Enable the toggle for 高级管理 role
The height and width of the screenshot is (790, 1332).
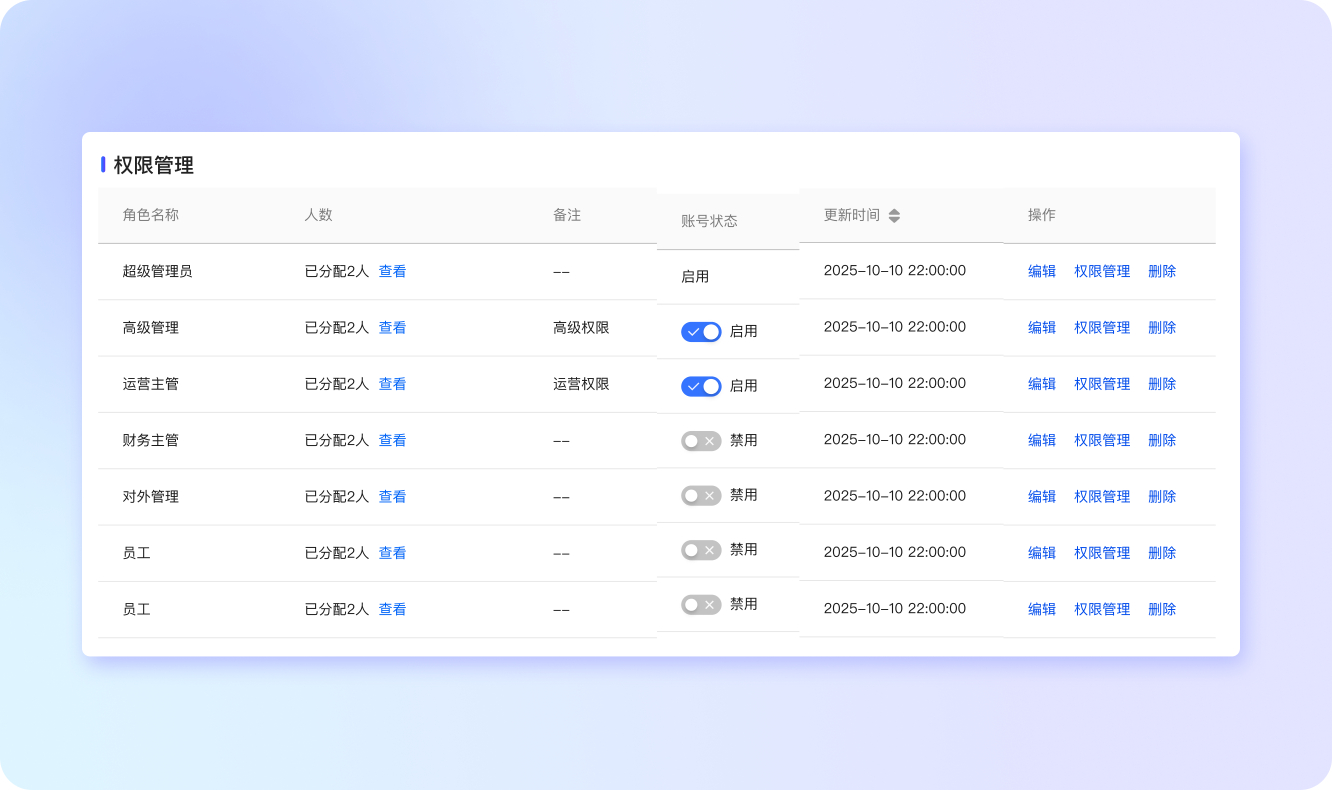(700, 331)
